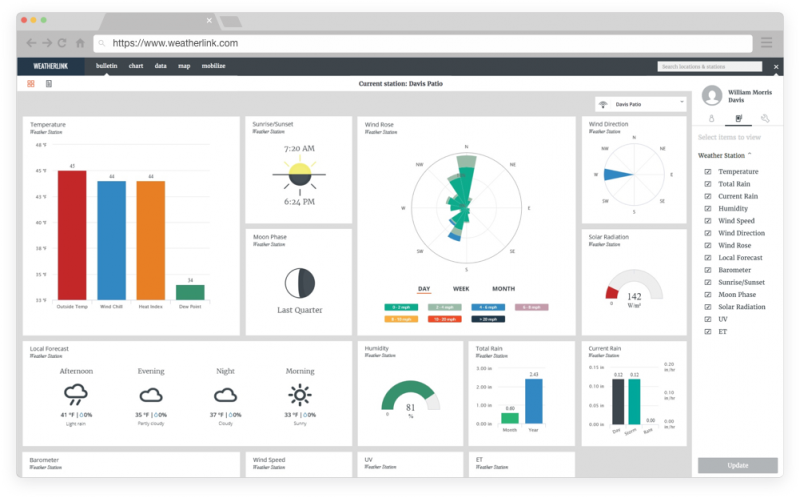
Task: Uncheck the Temperature checkbox
Action: [x=708, y=172]
